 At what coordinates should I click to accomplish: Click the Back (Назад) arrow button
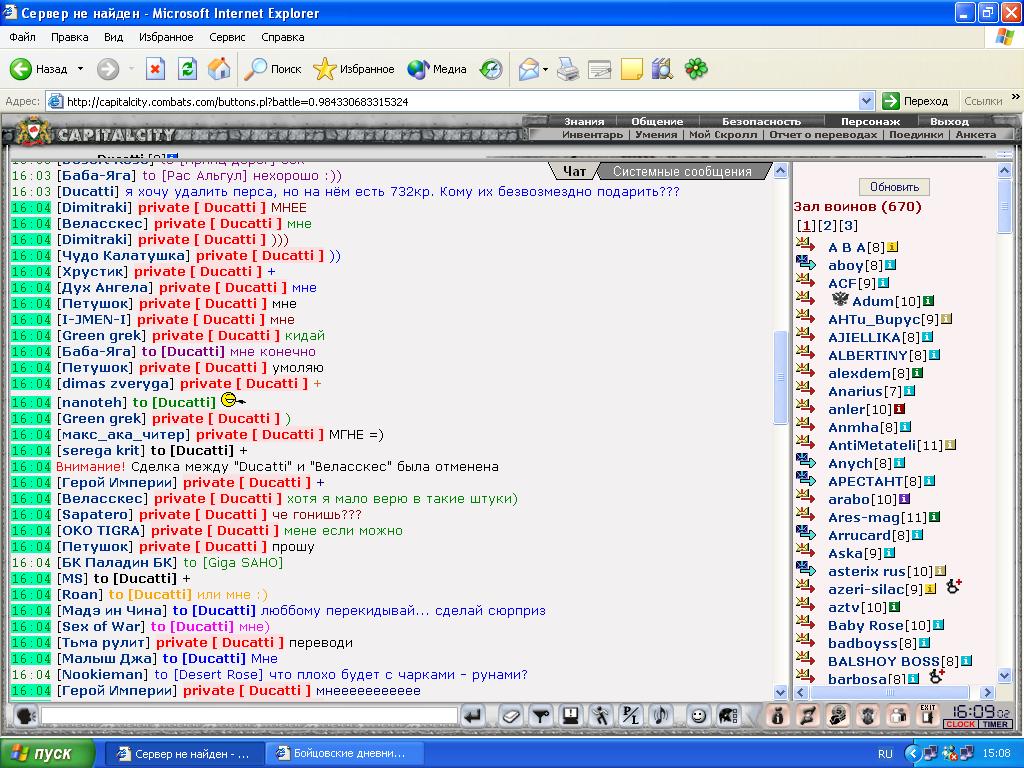[38, 69]
